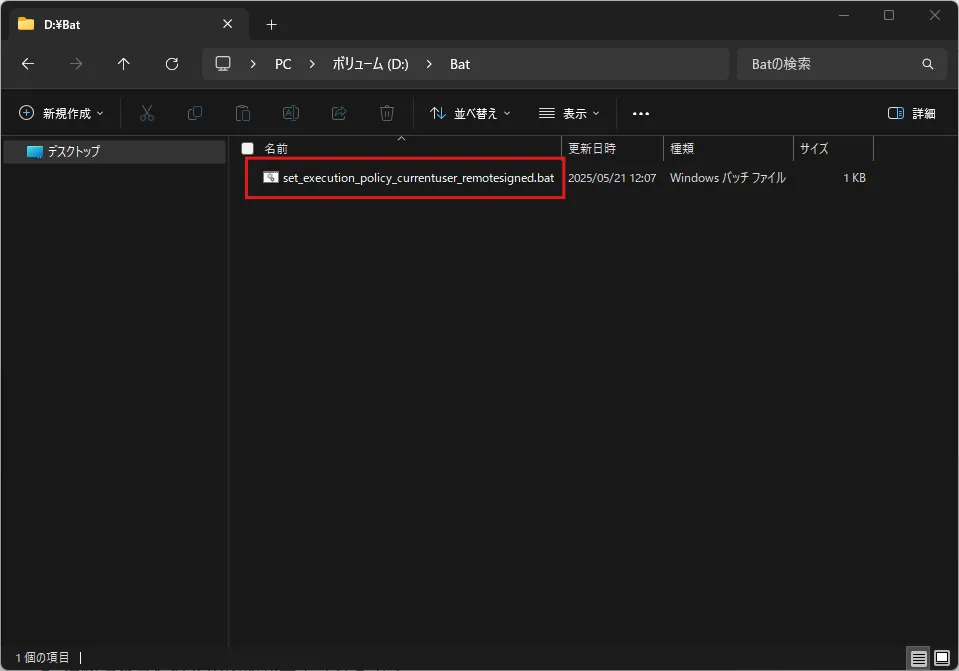This screenshot has width=959, height=671.
Task: Close the D:¥Bat tab
Action: [228, 24]
